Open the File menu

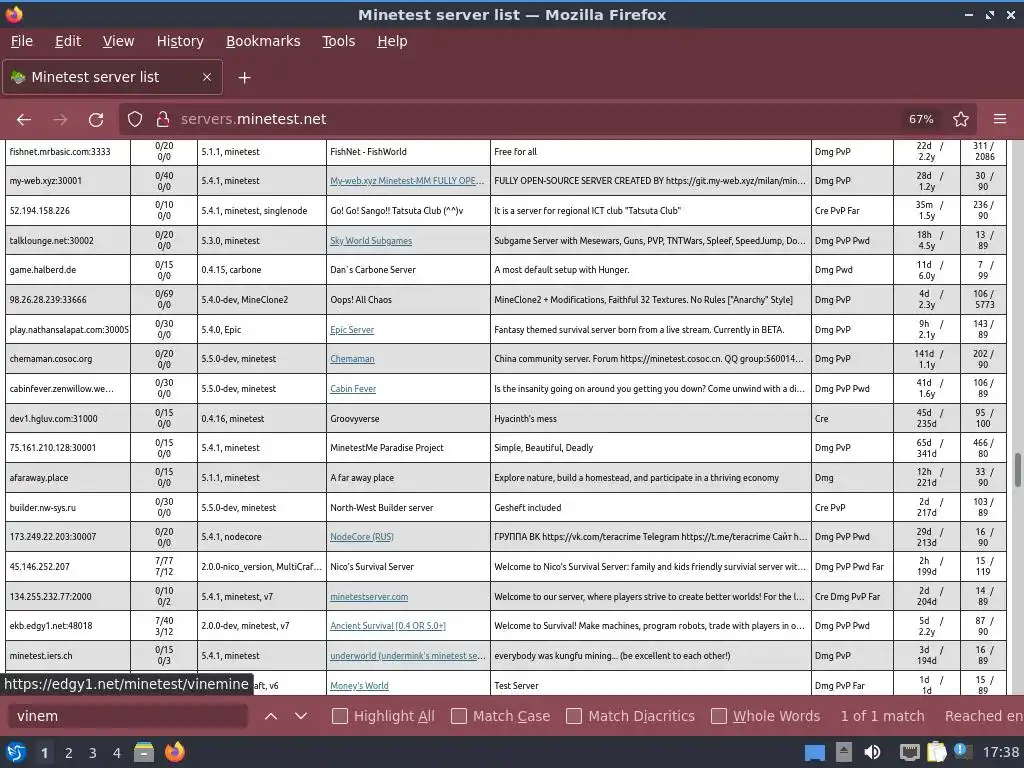22,41
